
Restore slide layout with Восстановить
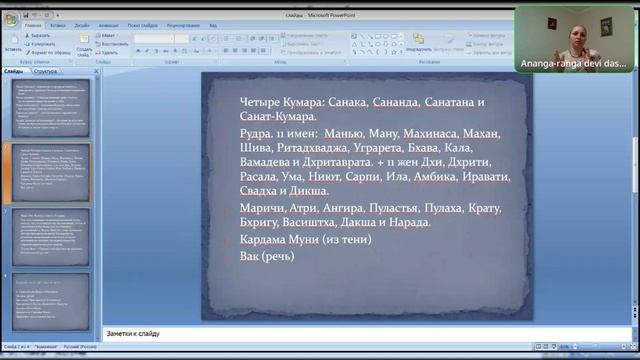click(x=112, y=44)
